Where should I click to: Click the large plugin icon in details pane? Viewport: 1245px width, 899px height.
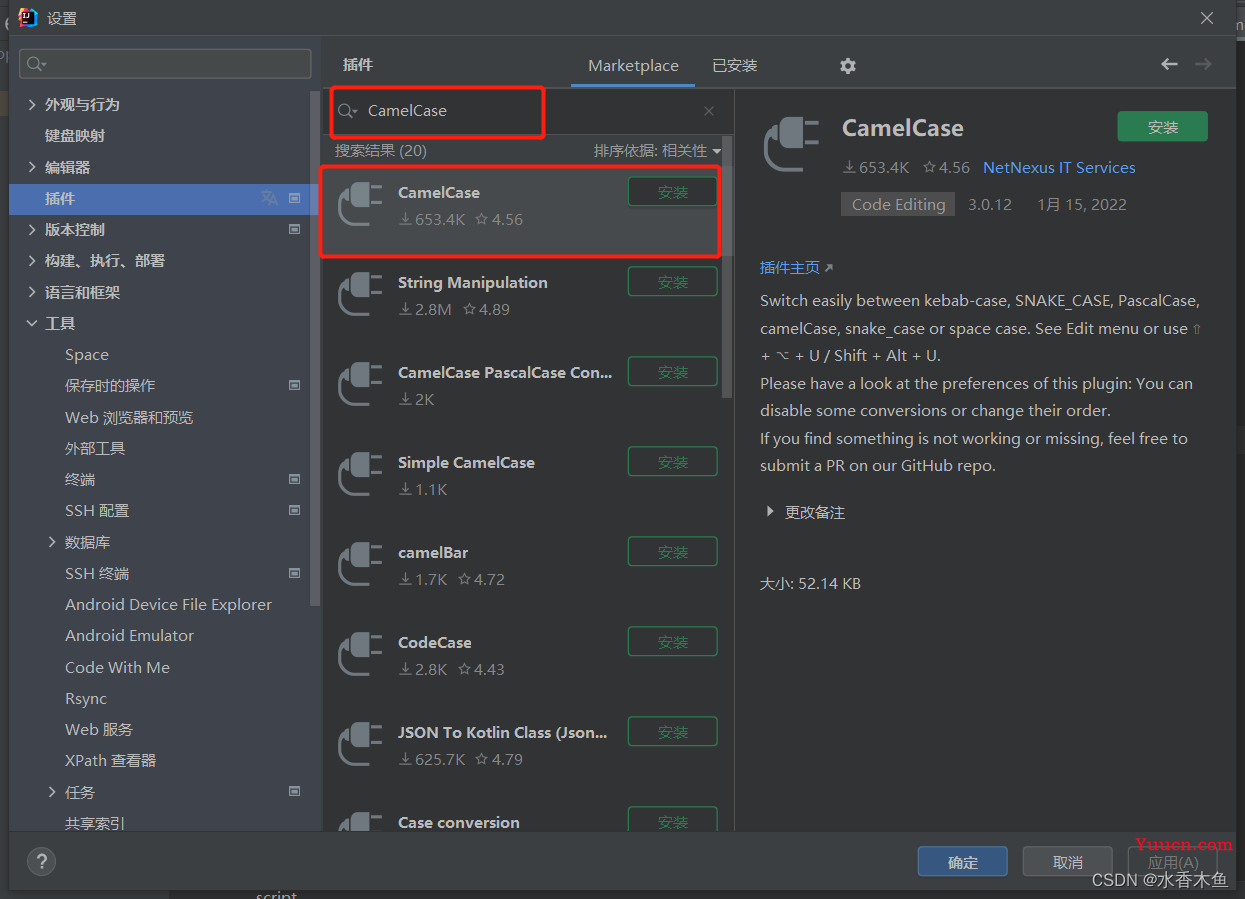pyautogui.click(x=791, y=143)
